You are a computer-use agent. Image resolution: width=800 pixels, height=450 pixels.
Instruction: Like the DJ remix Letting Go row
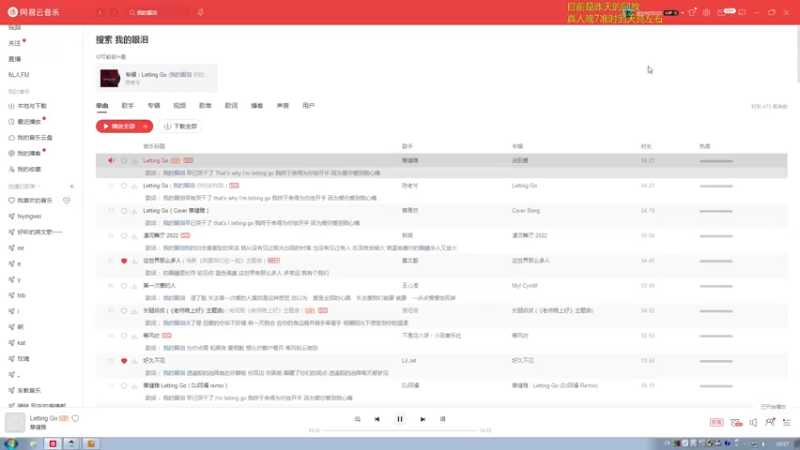124,386
